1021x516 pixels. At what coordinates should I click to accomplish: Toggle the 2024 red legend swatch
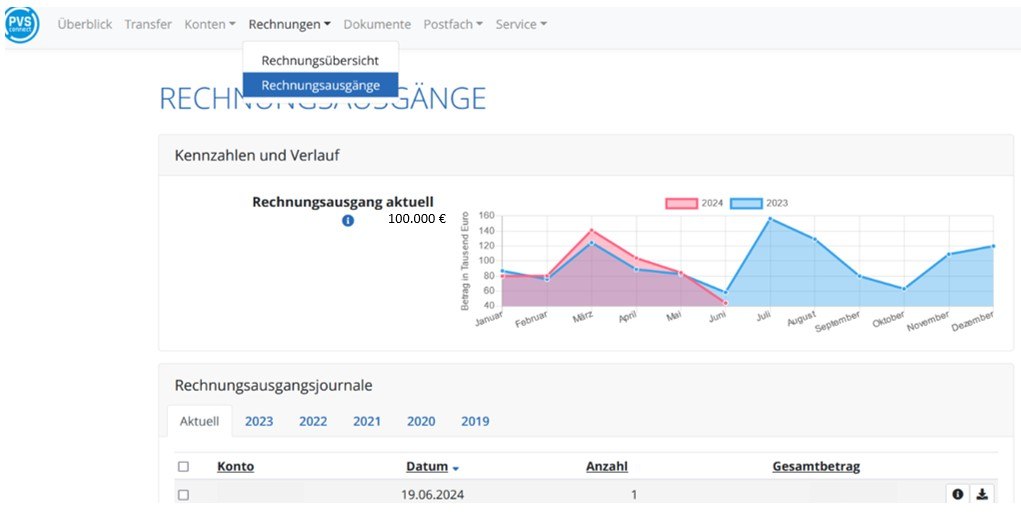[x=681, y=203]
